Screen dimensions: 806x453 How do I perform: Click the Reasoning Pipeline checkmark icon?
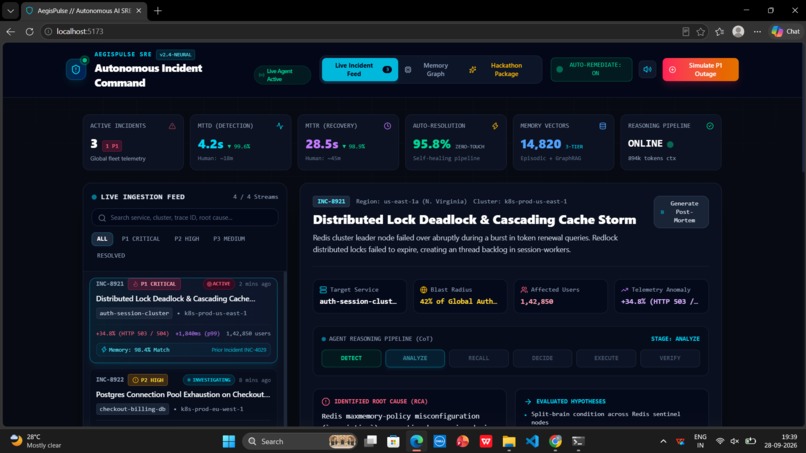(710, 126)
